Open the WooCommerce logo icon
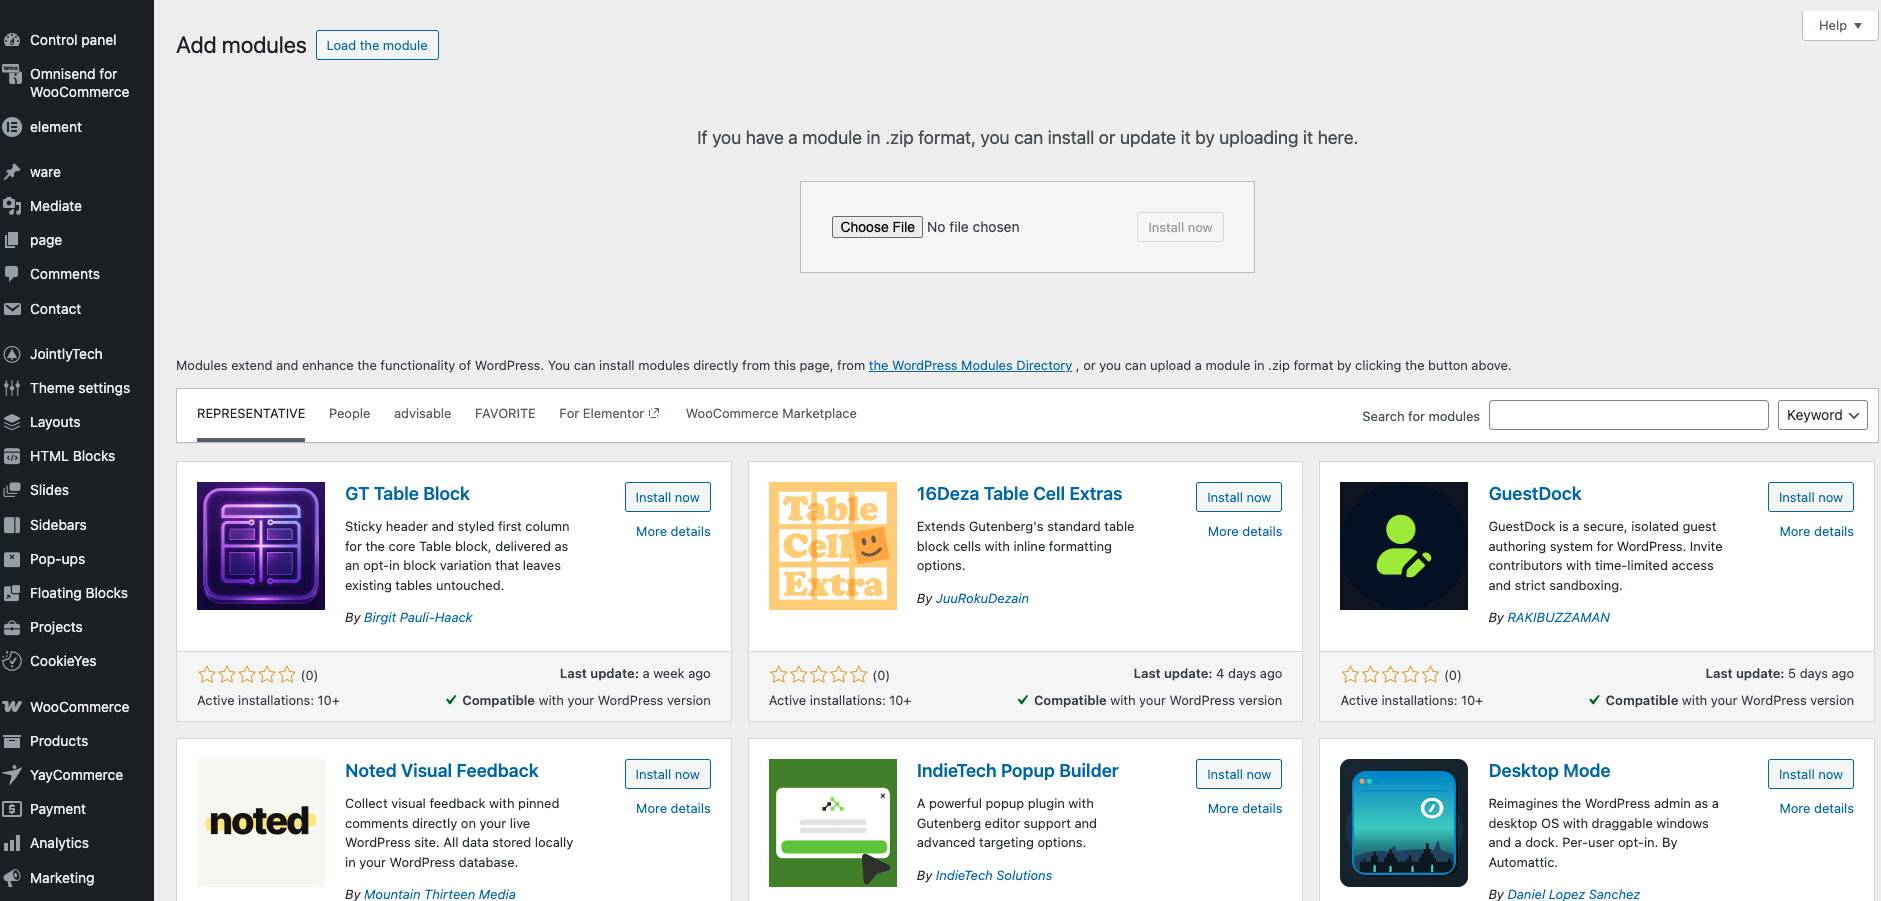The height and width of the screenshot is (901, 1881). [x=12, y=707]
